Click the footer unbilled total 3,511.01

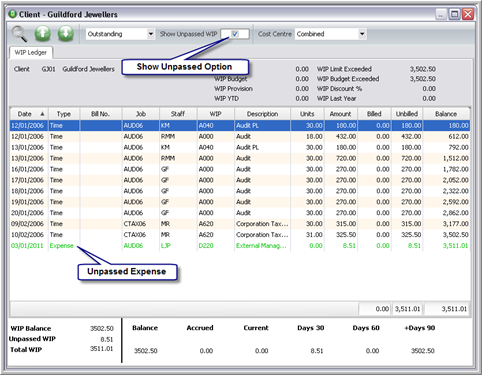(x=407, y=309)
